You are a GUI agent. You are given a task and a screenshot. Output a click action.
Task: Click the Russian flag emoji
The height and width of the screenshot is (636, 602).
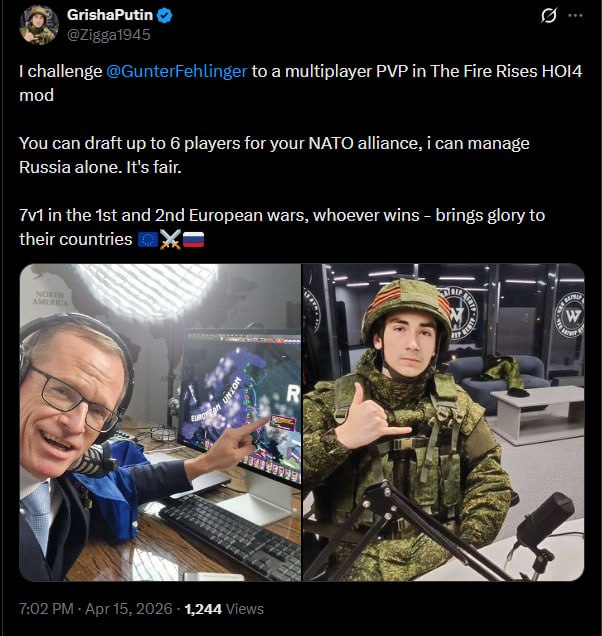click(192, 240)
